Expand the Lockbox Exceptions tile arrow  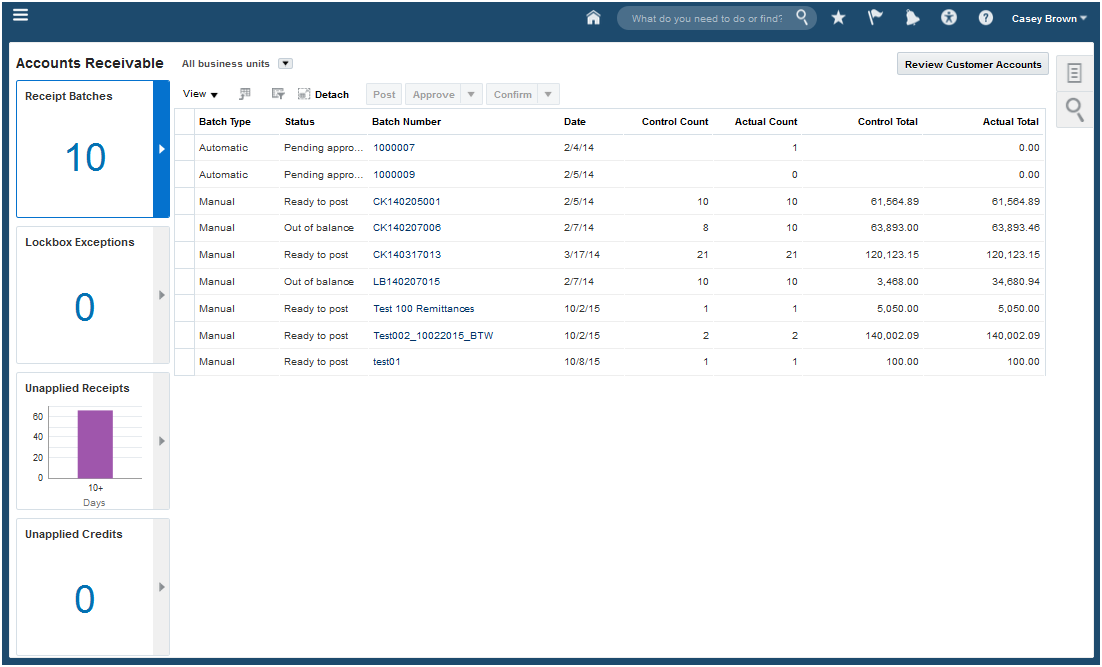162,295
